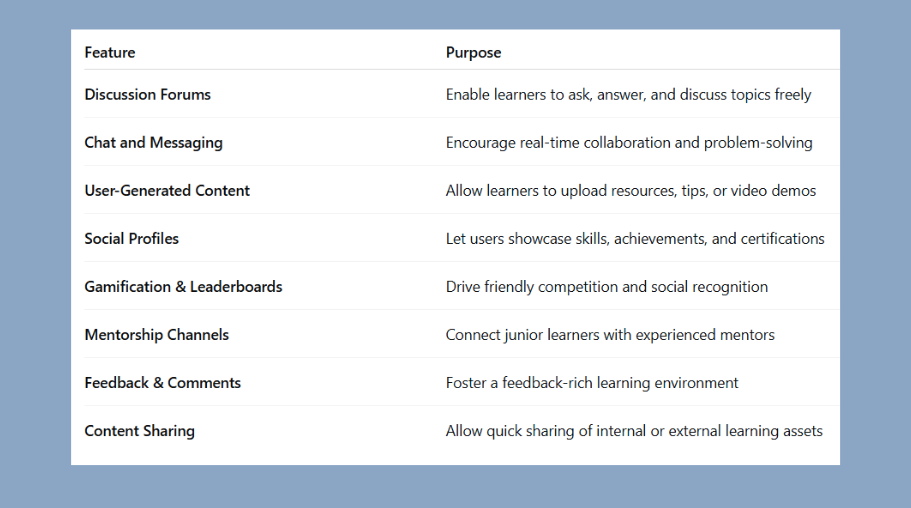Select the friendly competition purpose text

point(607,287)
